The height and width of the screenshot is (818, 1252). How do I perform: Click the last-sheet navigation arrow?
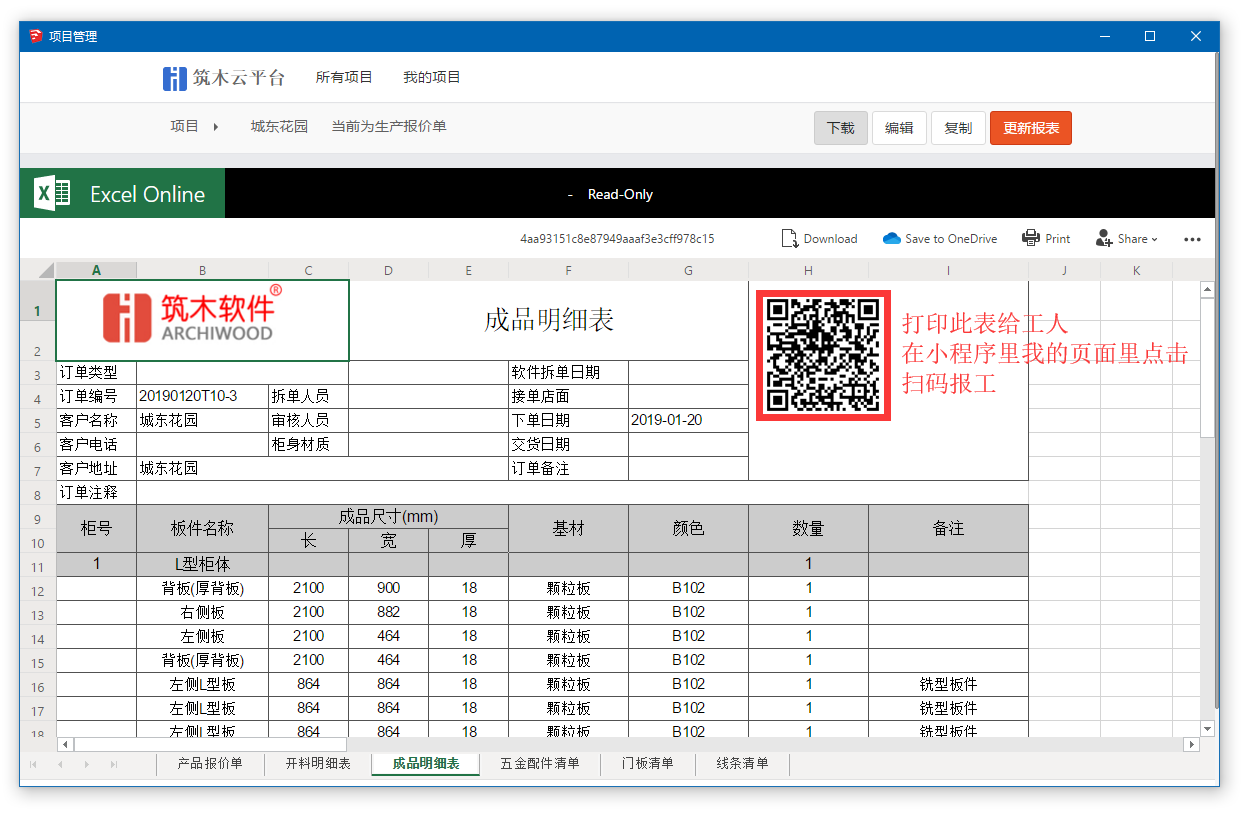pyautogui.click(x=113, y=765)
